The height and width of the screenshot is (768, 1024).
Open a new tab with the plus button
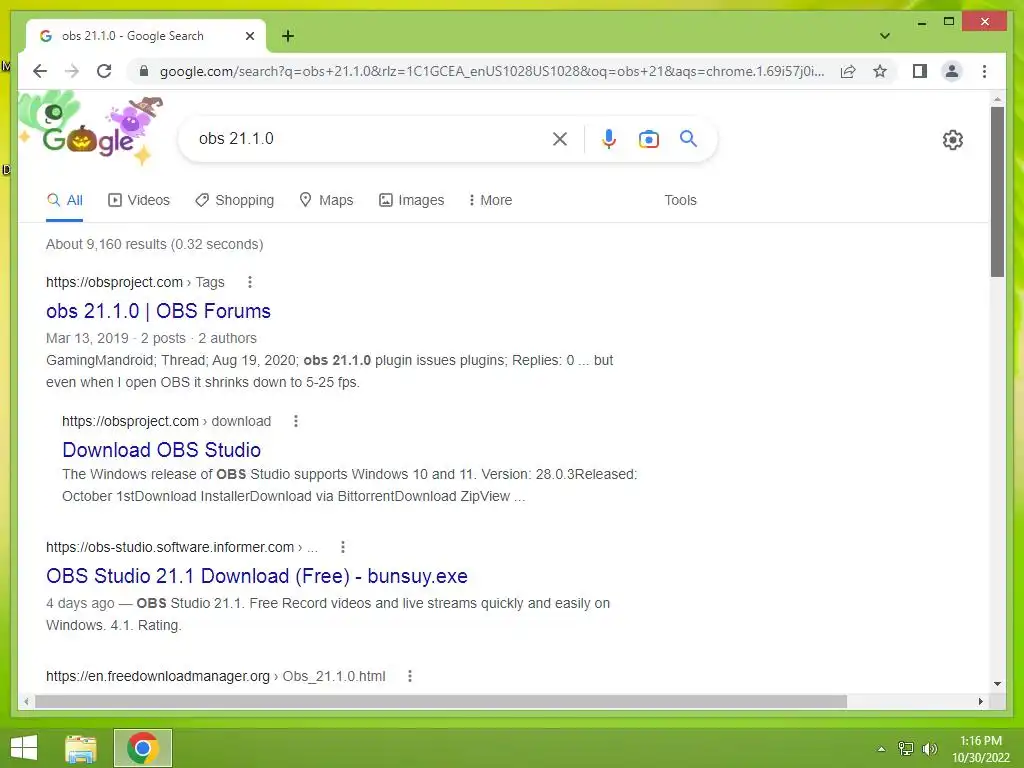(288, 36)
